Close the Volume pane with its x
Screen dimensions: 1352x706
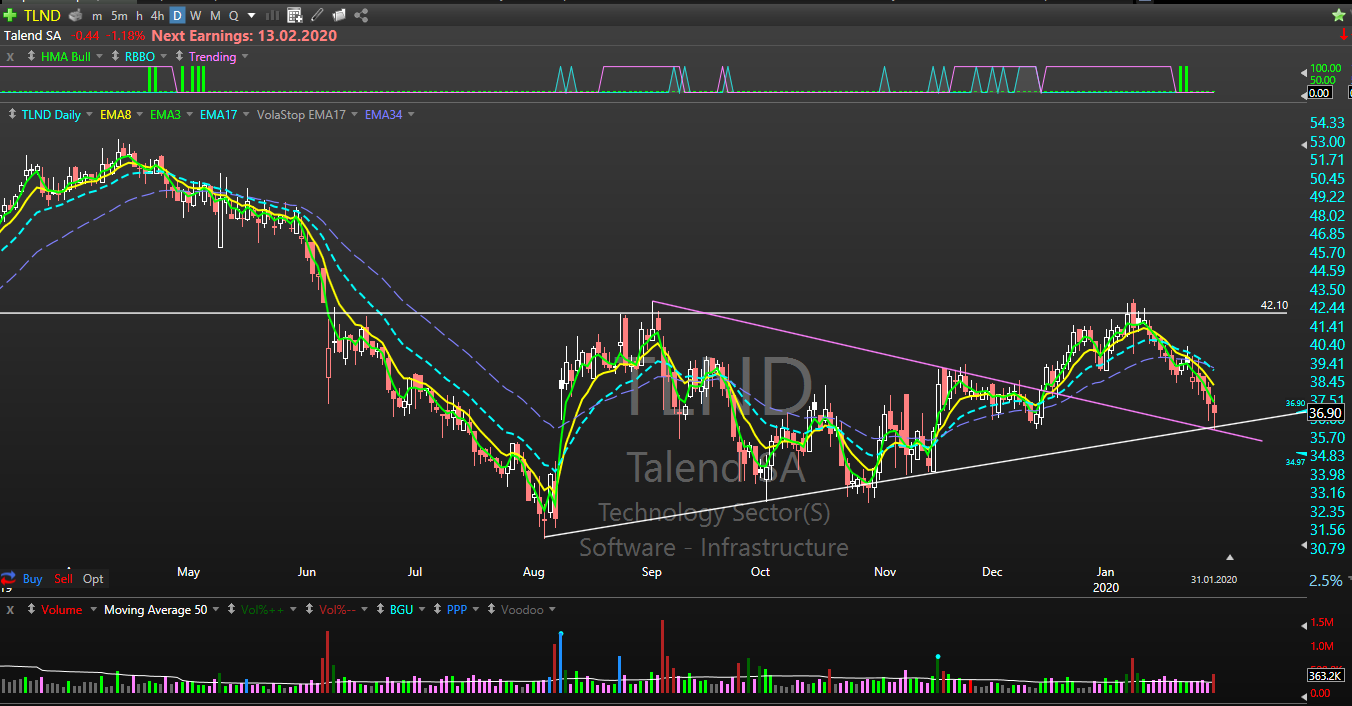[10, 609]
